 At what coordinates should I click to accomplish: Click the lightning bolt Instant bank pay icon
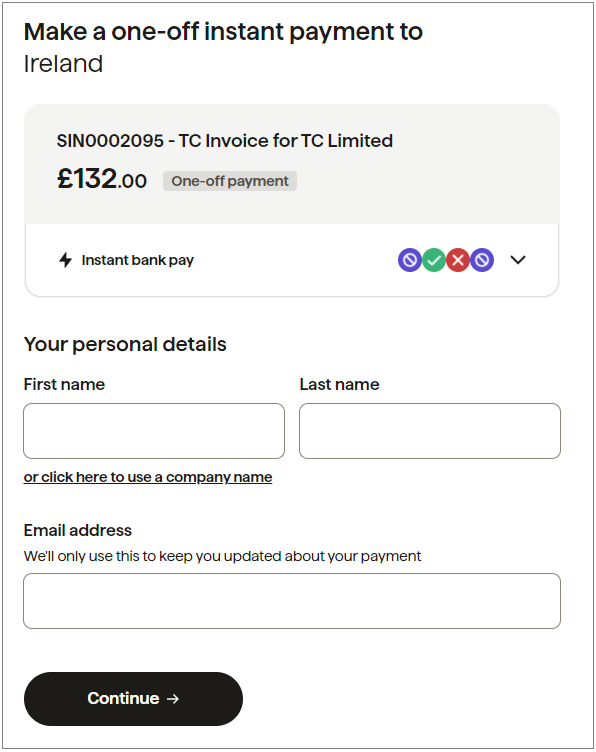click(x=65, y=260)
